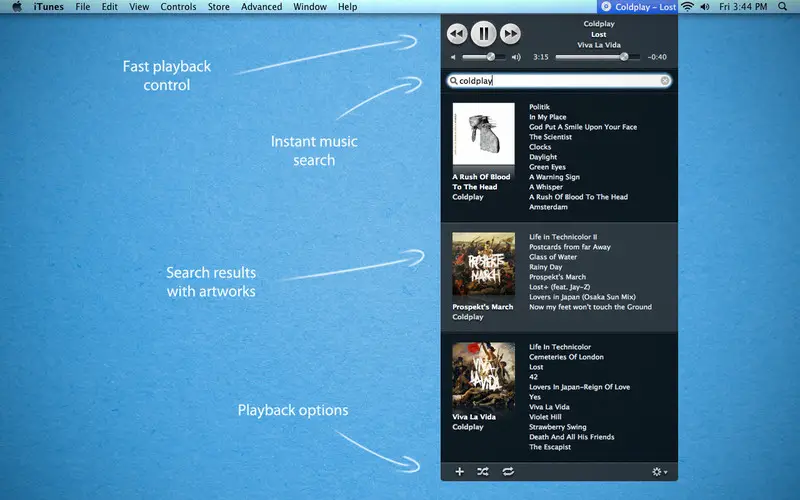800x500 pixels.
Task: Click the rewind previous track button
Action: click(457, 34)
